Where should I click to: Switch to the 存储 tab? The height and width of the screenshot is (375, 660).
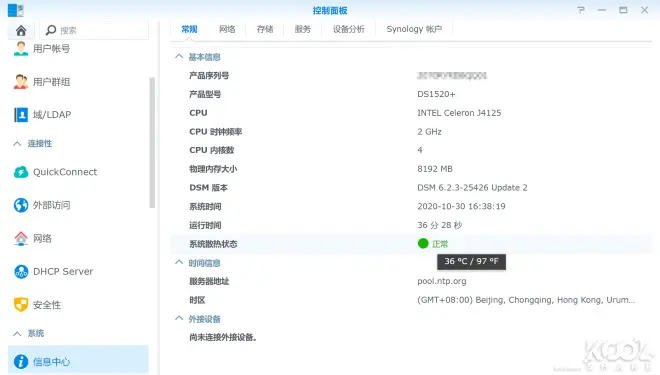tap(265, 29)
